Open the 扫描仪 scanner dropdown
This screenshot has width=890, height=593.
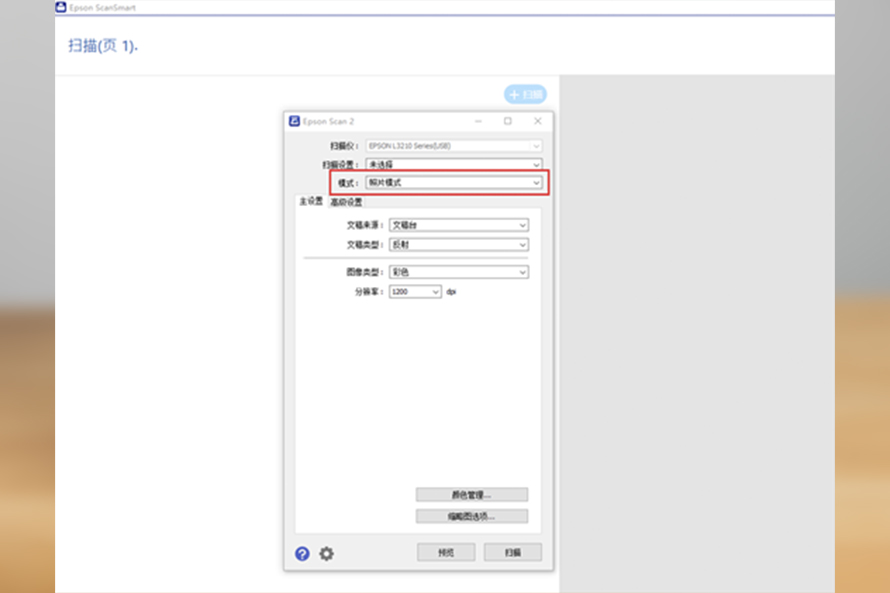[454, 146]
